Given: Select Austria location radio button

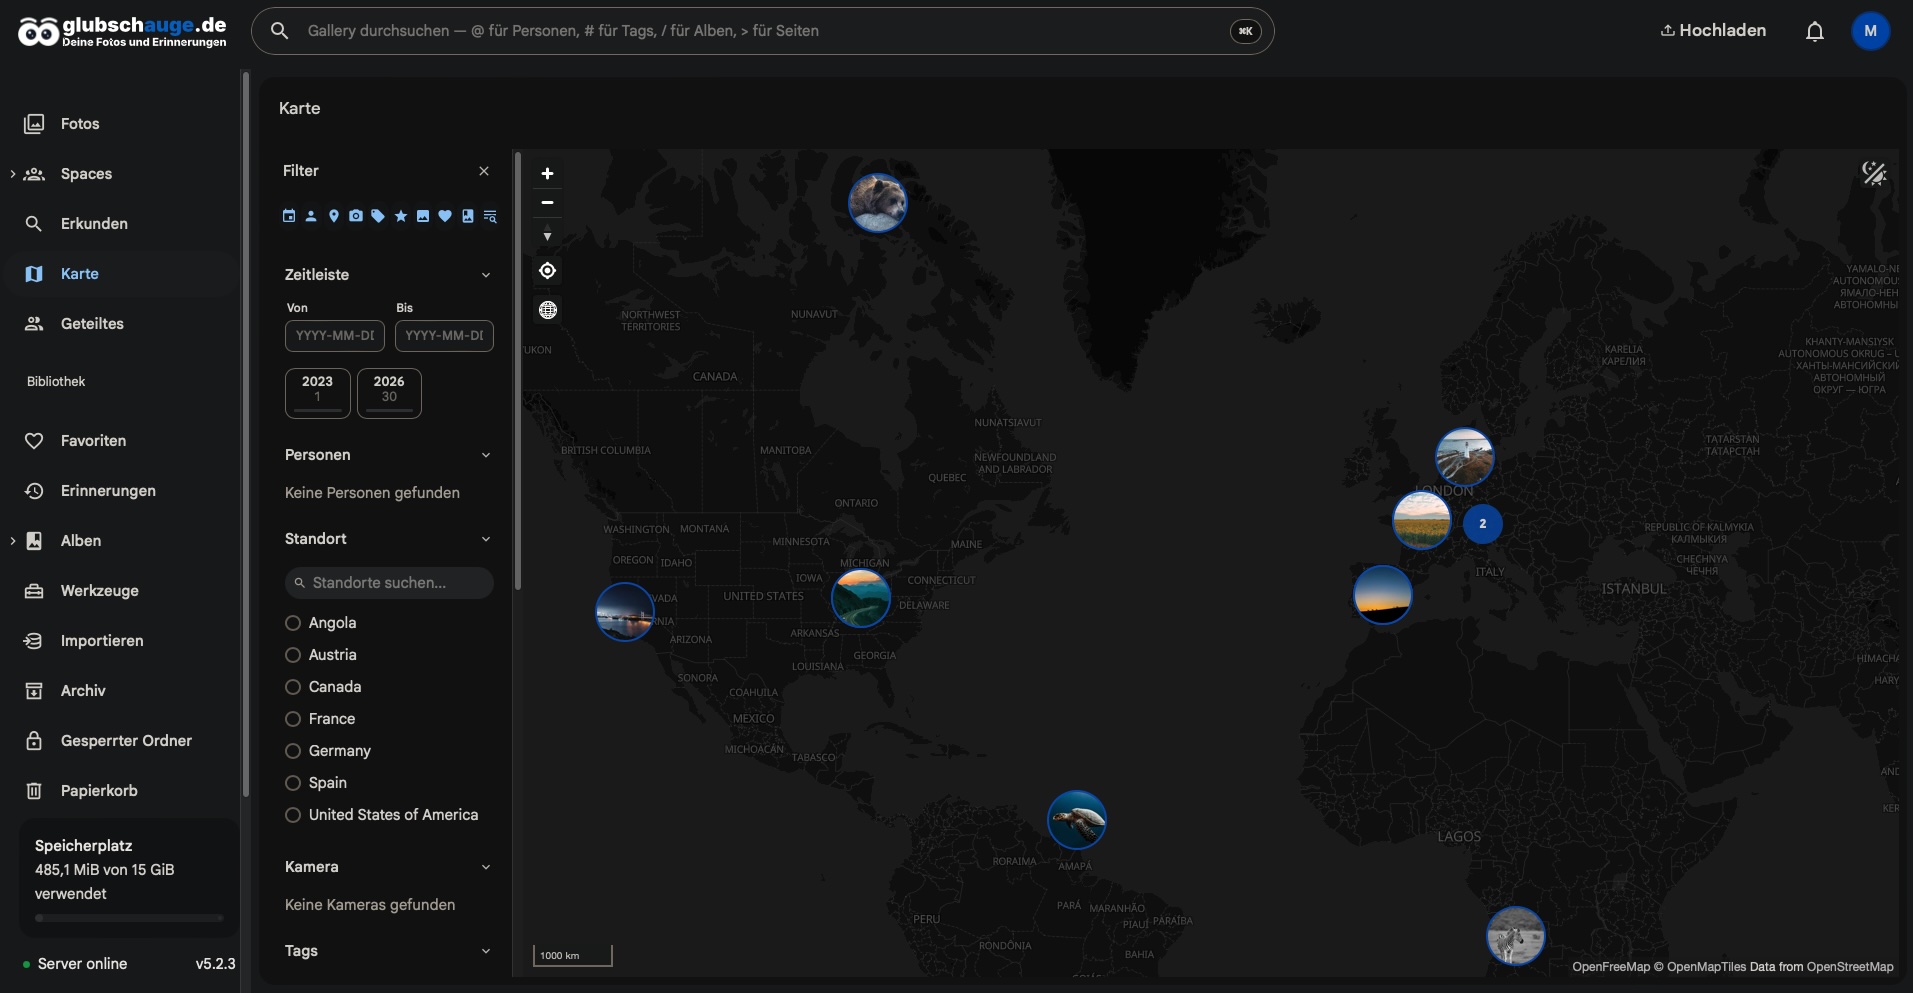Looking at the screenshot, I should (x=293, y=655).
